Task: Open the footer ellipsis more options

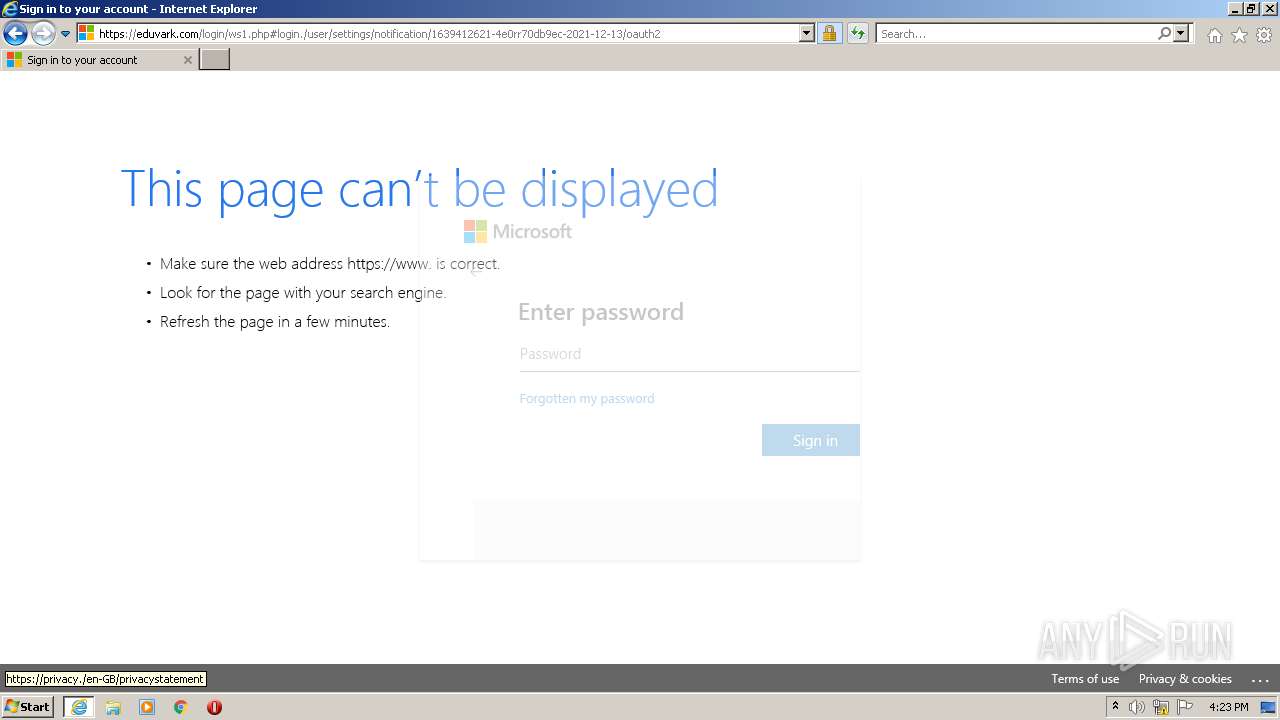Action: (1260, 679)
